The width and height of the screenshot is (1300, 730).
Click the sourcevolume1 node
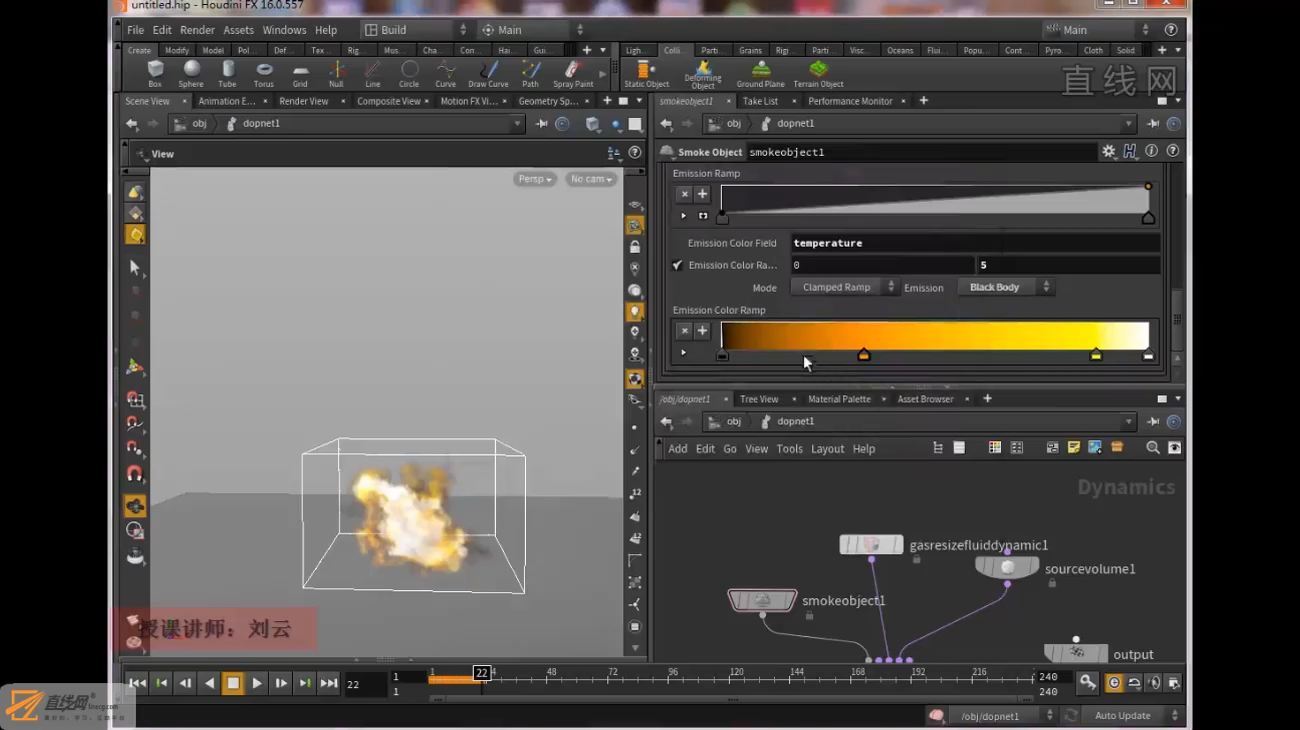point(1007,567)
